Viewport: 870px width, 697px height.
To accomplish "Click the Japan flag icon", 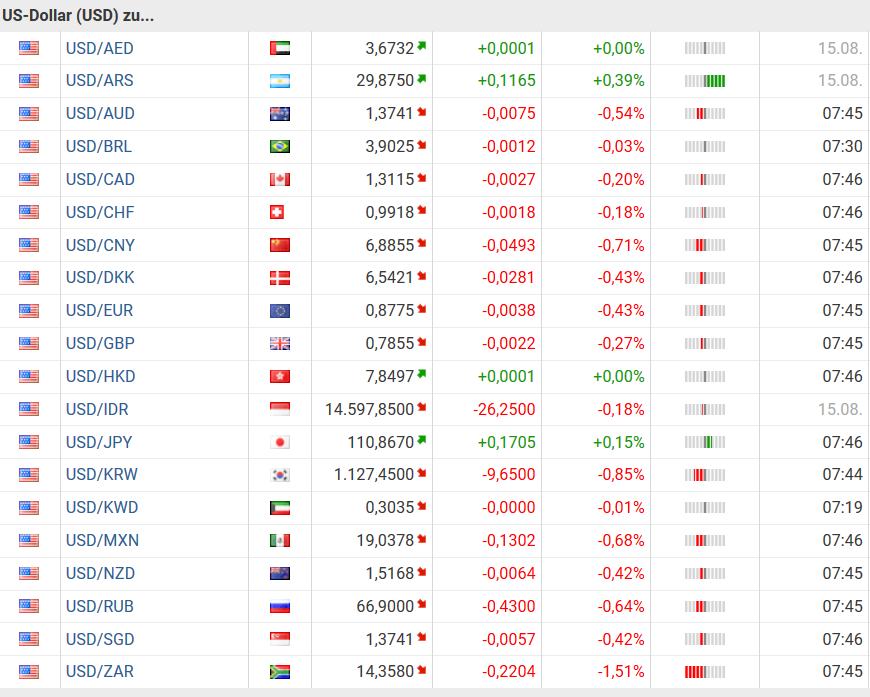I will (x=280, y=443).
